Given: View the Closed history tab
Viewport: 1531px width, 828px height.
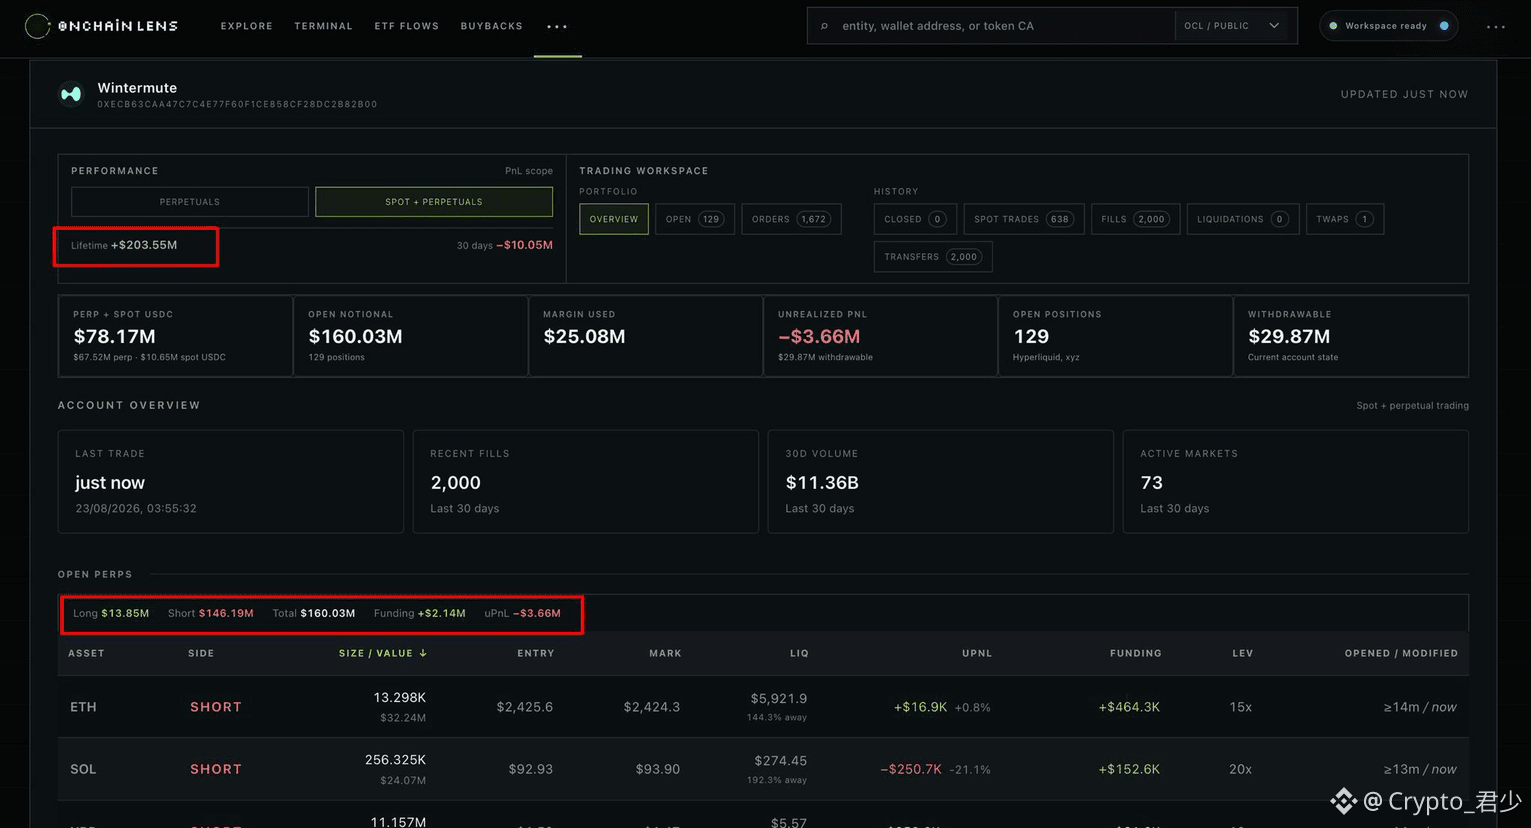Looking at the screenshot, I should (915, 219).
